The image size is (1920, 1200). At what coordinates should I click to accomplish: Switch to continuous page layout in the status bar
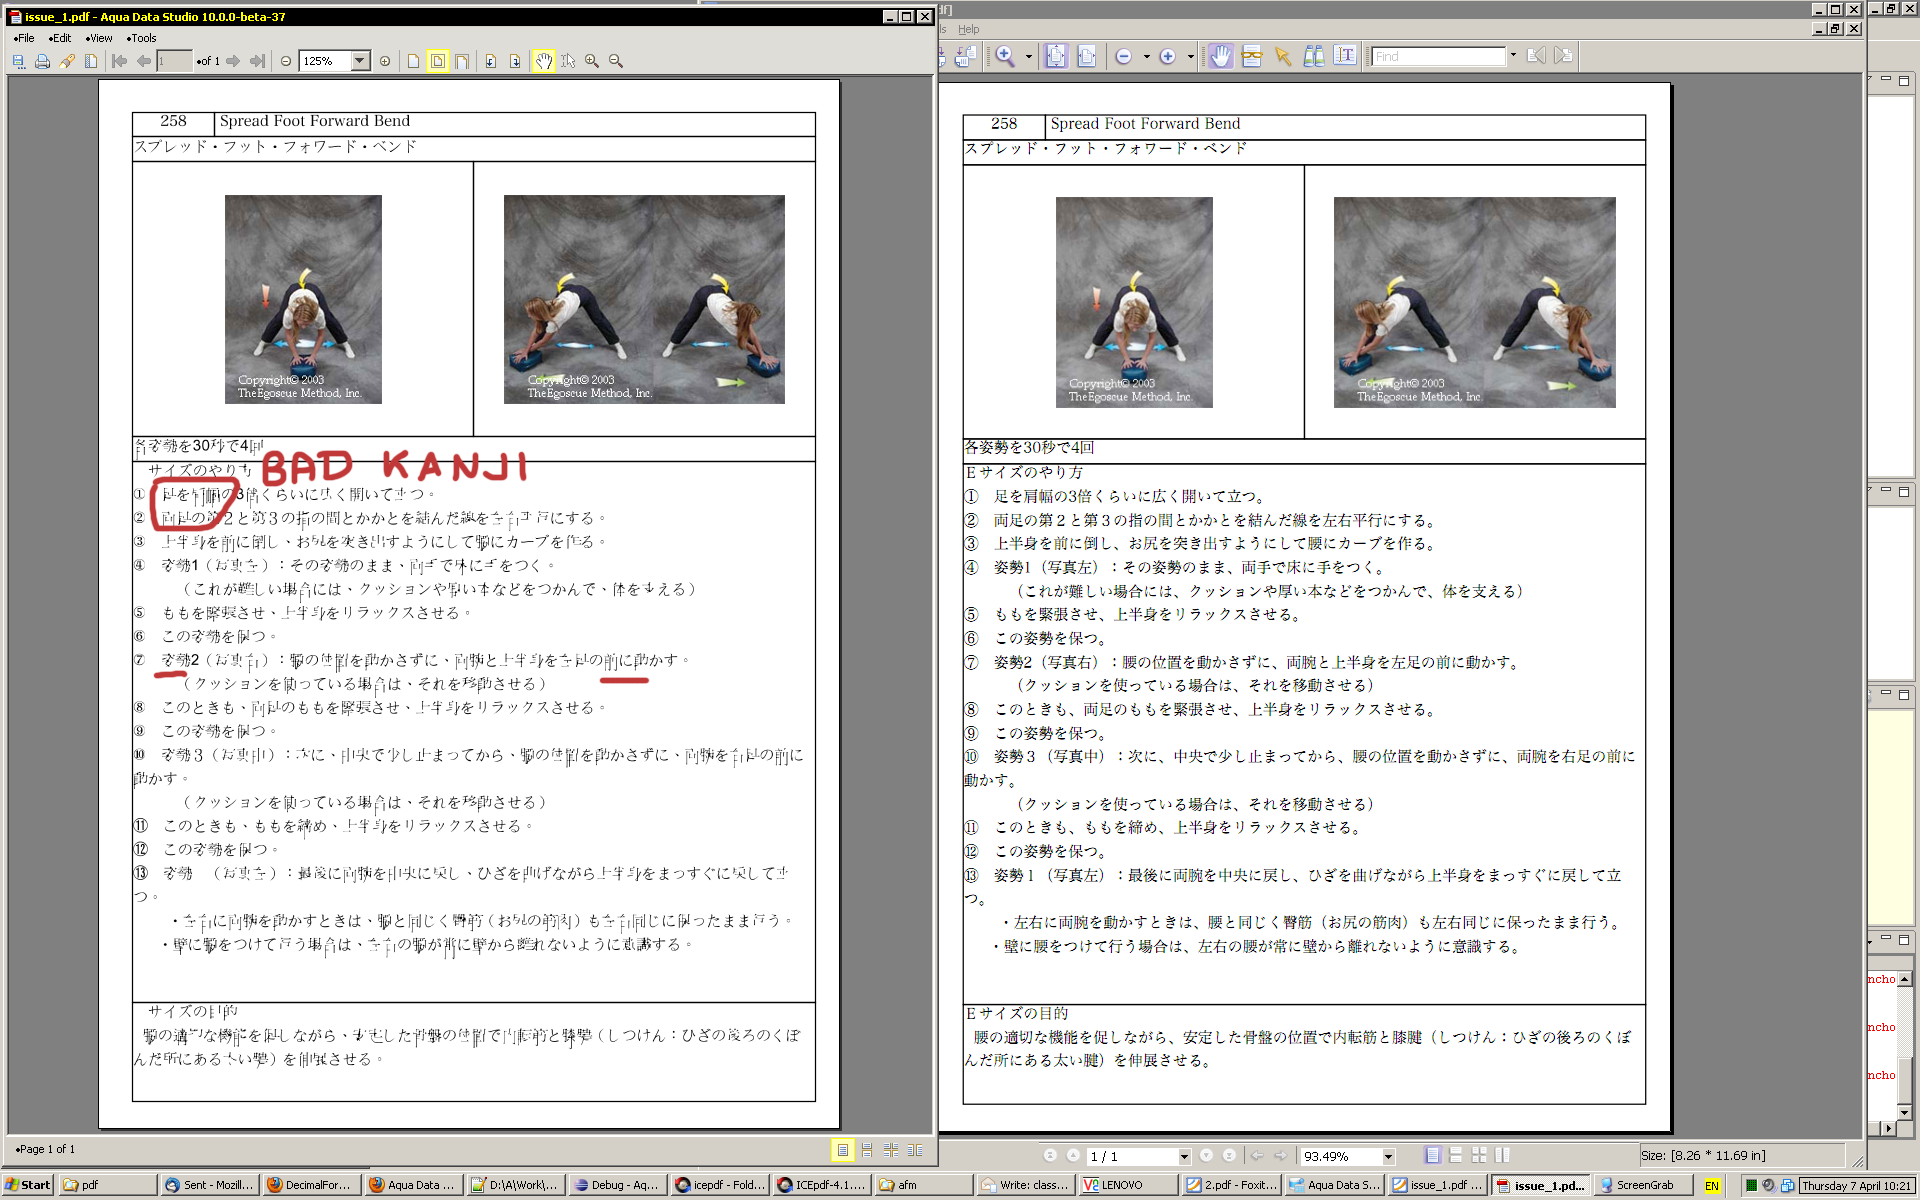(1456, 1155)
